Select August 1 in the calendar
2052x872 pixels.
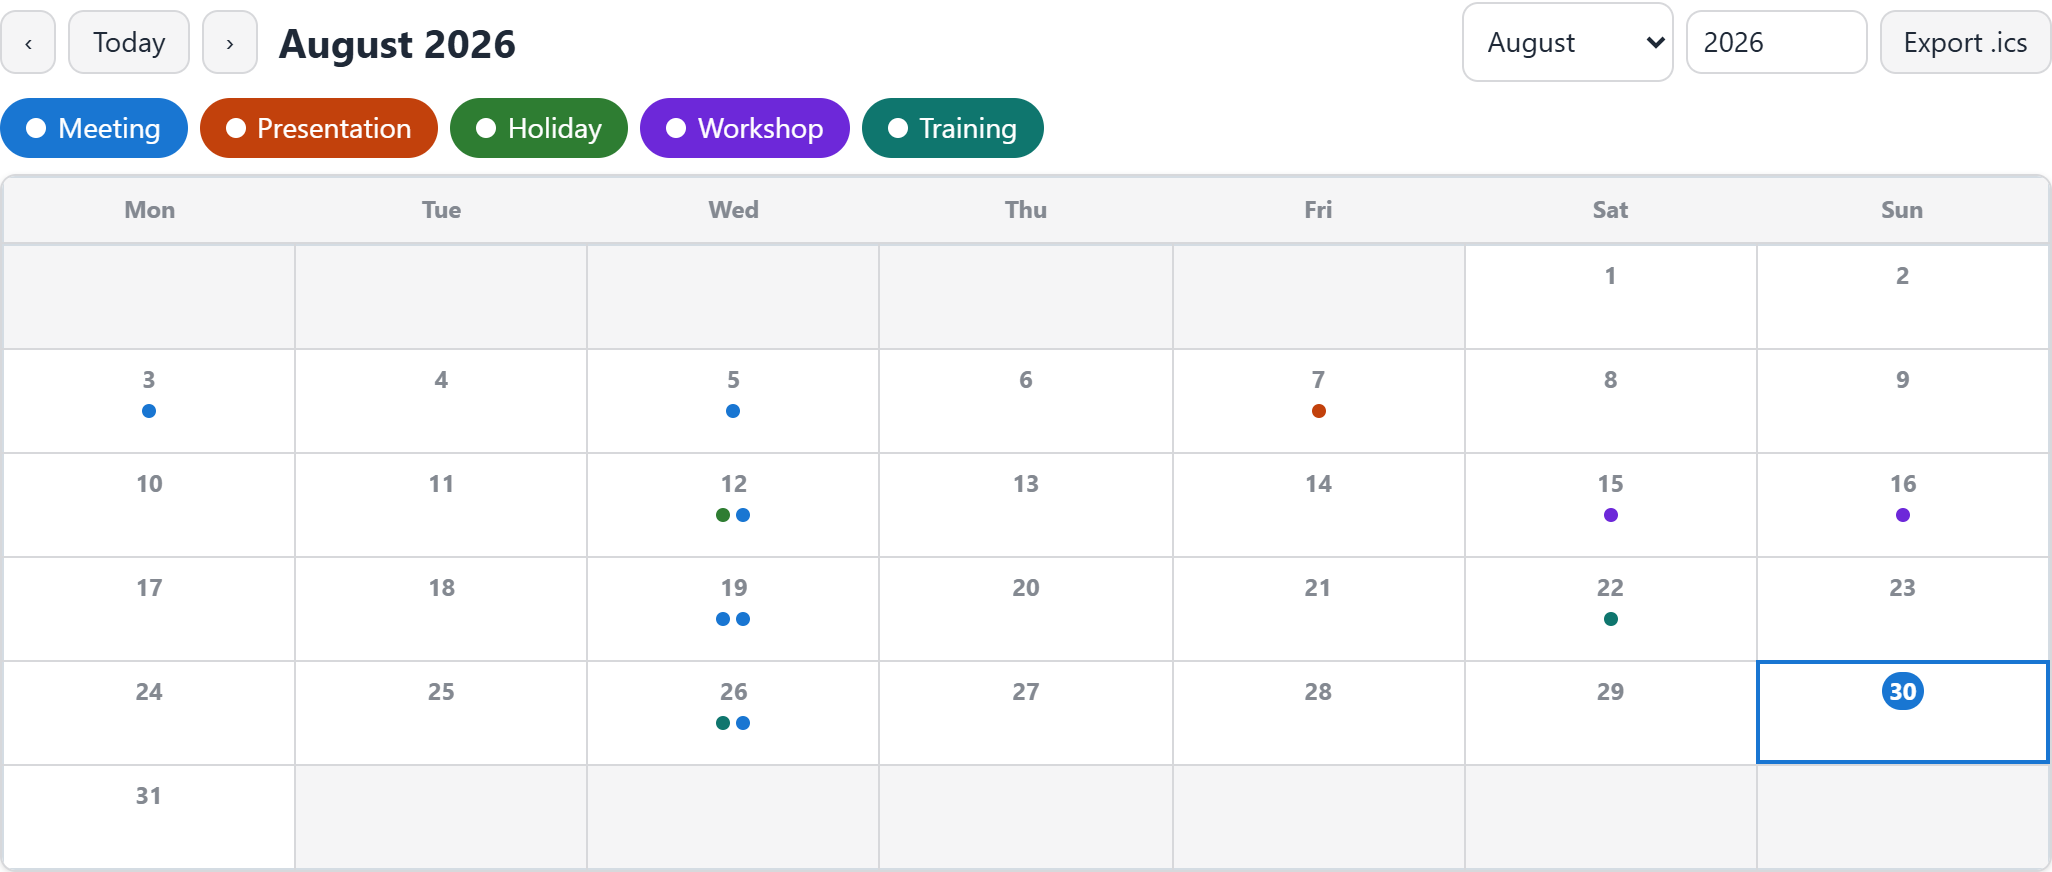[1611, 297]
